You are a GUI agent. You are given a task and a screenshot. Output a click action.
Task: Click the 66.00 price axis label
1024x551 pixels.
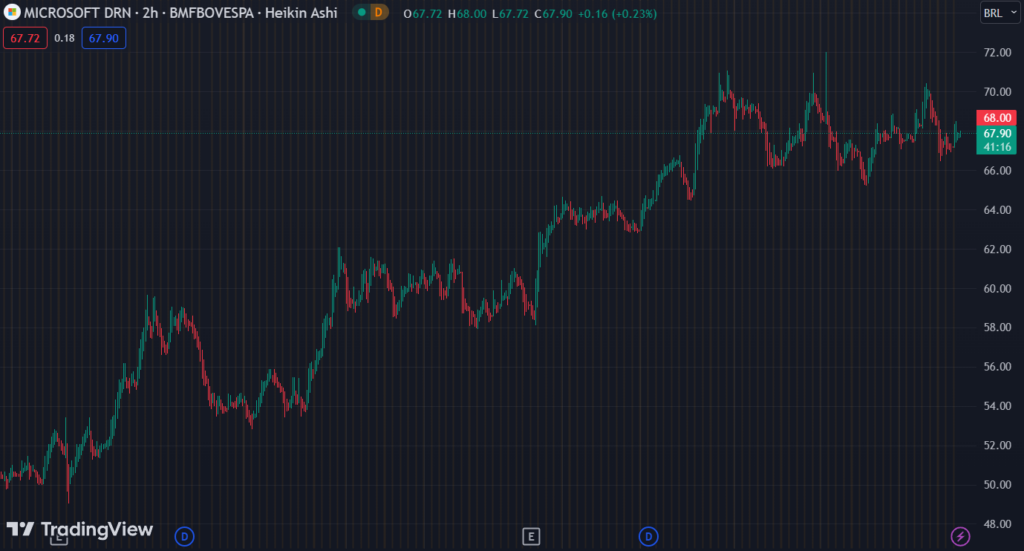click(x=997, y=170)
